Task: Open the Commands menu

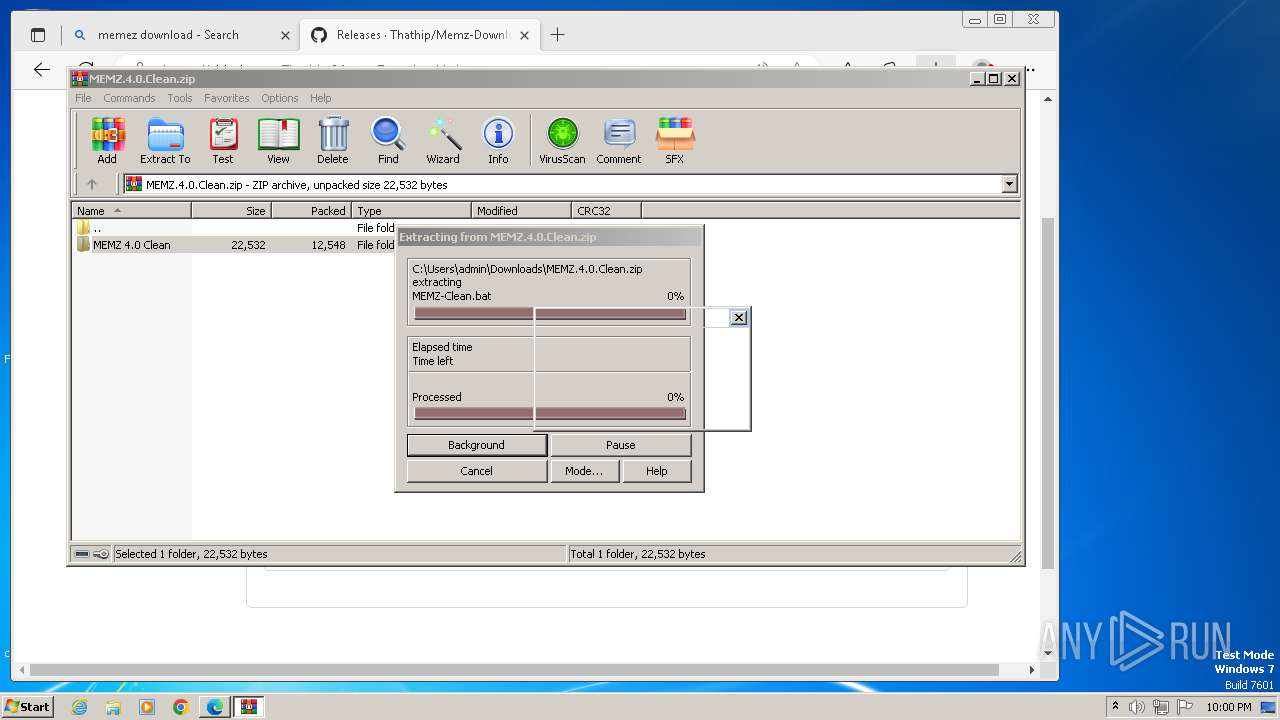Action: point(129,98)
